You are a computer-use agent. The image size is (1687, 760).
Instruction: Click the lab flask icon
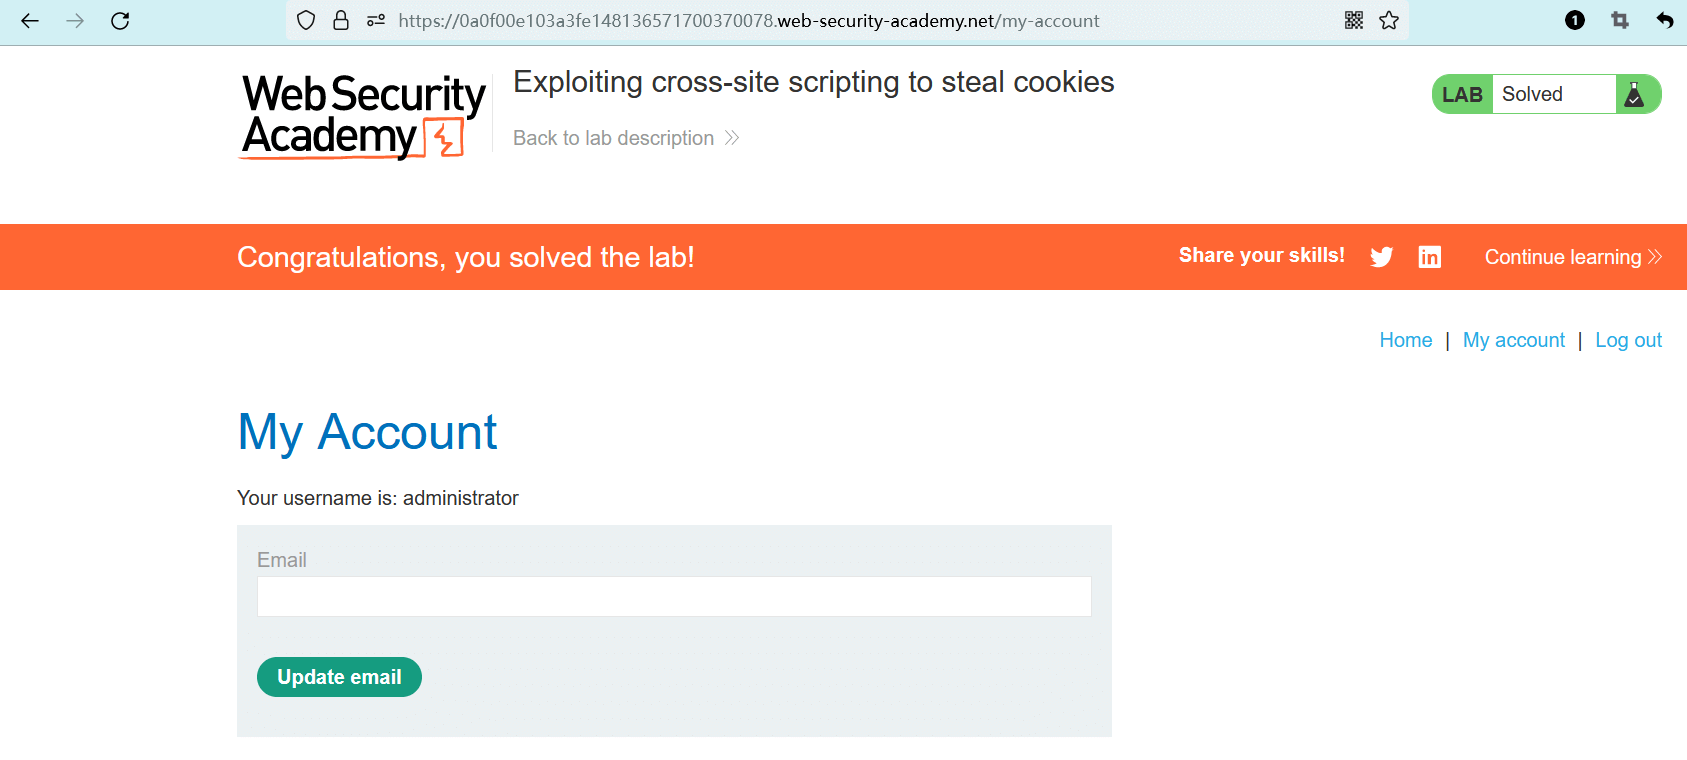[x=1635, y=94]
